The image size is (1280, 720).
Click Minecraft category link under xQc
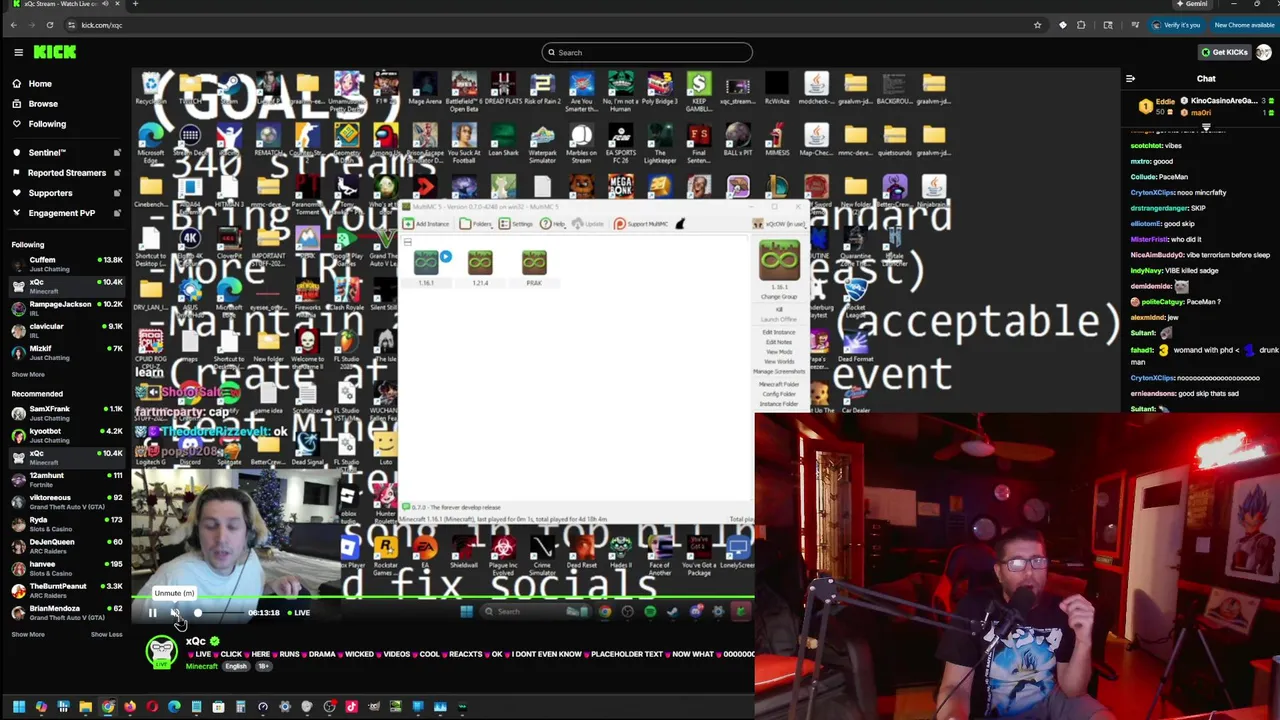(x=201, y=666)
